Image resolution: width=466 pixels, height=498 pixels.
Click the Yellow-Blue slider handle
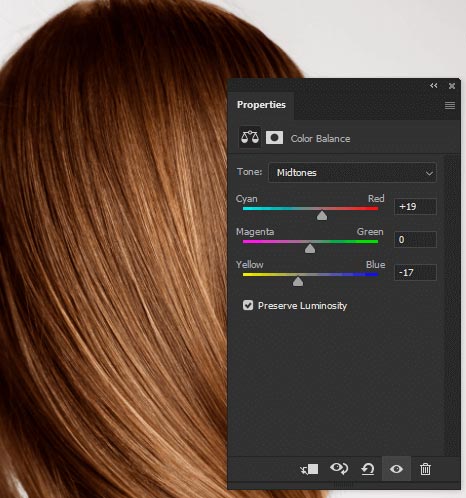pos(298,281)
